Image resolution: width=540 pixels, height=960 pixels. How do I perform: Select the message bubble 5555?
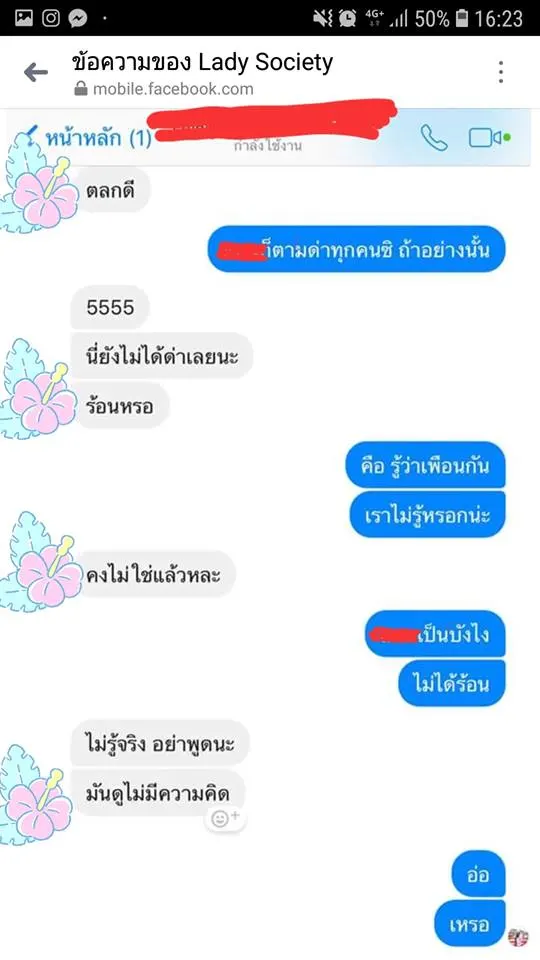click(x=110, y=307)
